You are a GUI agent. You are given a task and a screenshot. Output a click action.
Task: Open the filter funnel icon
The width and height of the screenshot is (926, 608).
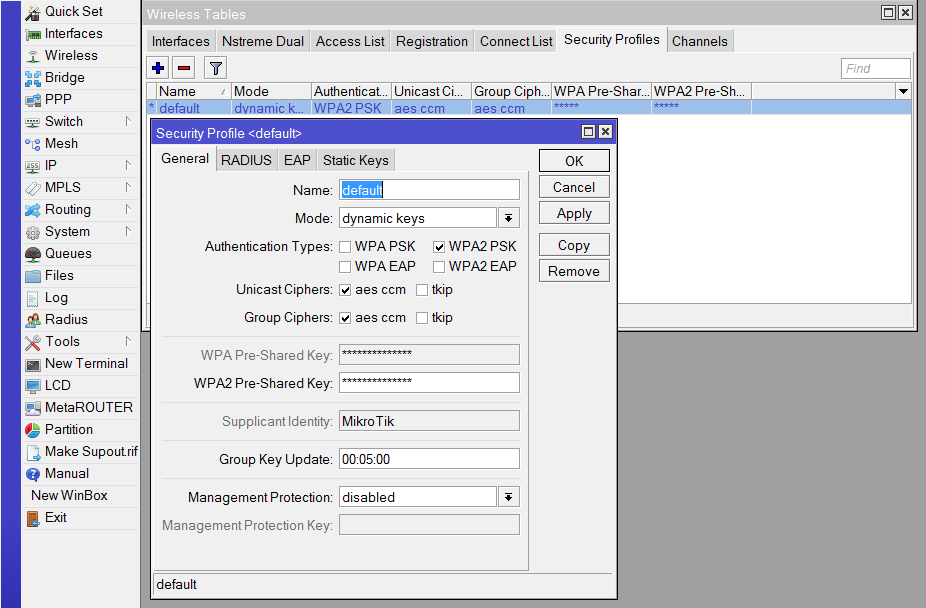click(216, 68)
